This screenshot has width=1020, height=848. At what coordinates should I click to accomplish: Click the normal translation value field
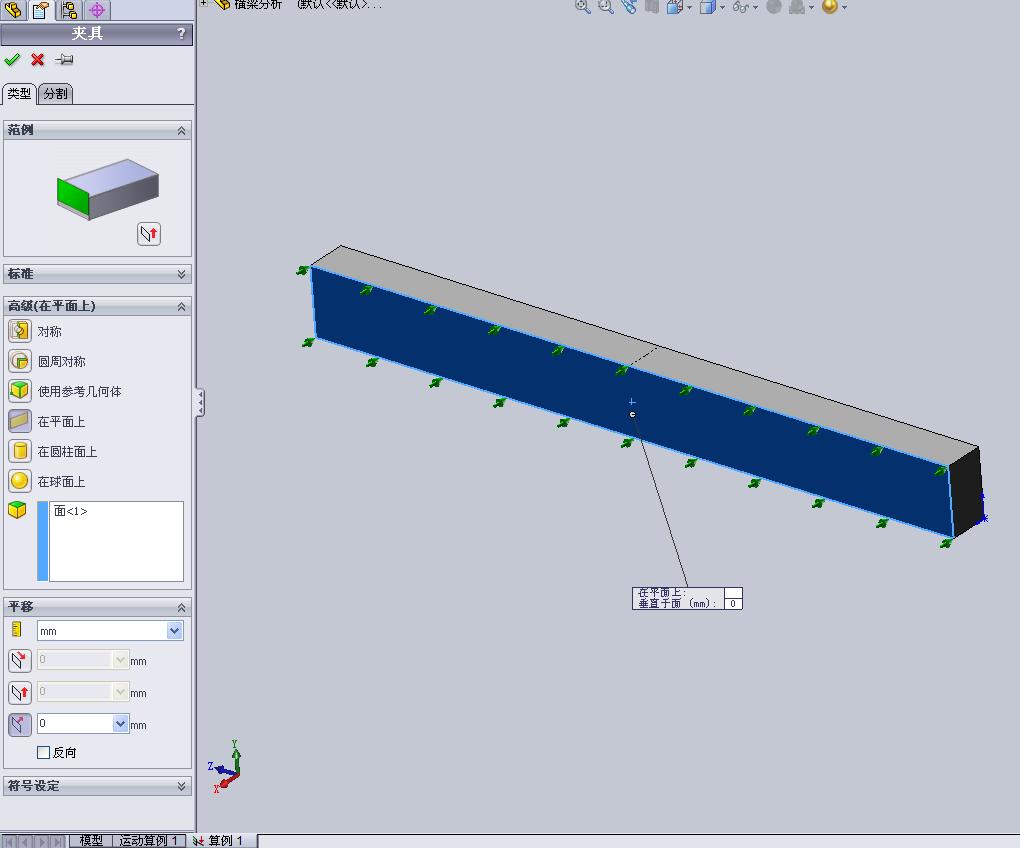pyautogui.click(x=75, y=723)
